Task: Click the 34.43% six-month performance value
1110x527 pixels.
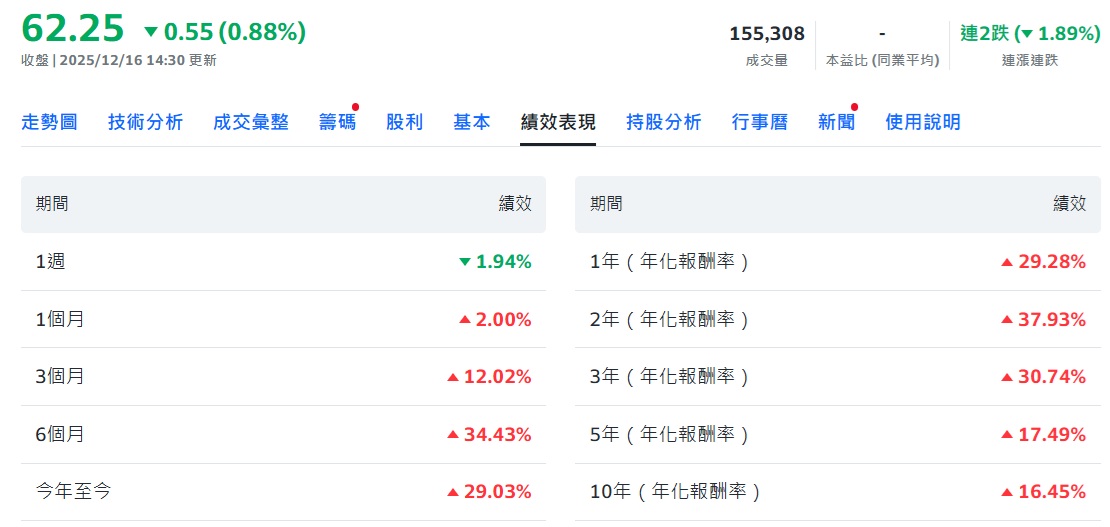Action: click(x=489, y=434)
